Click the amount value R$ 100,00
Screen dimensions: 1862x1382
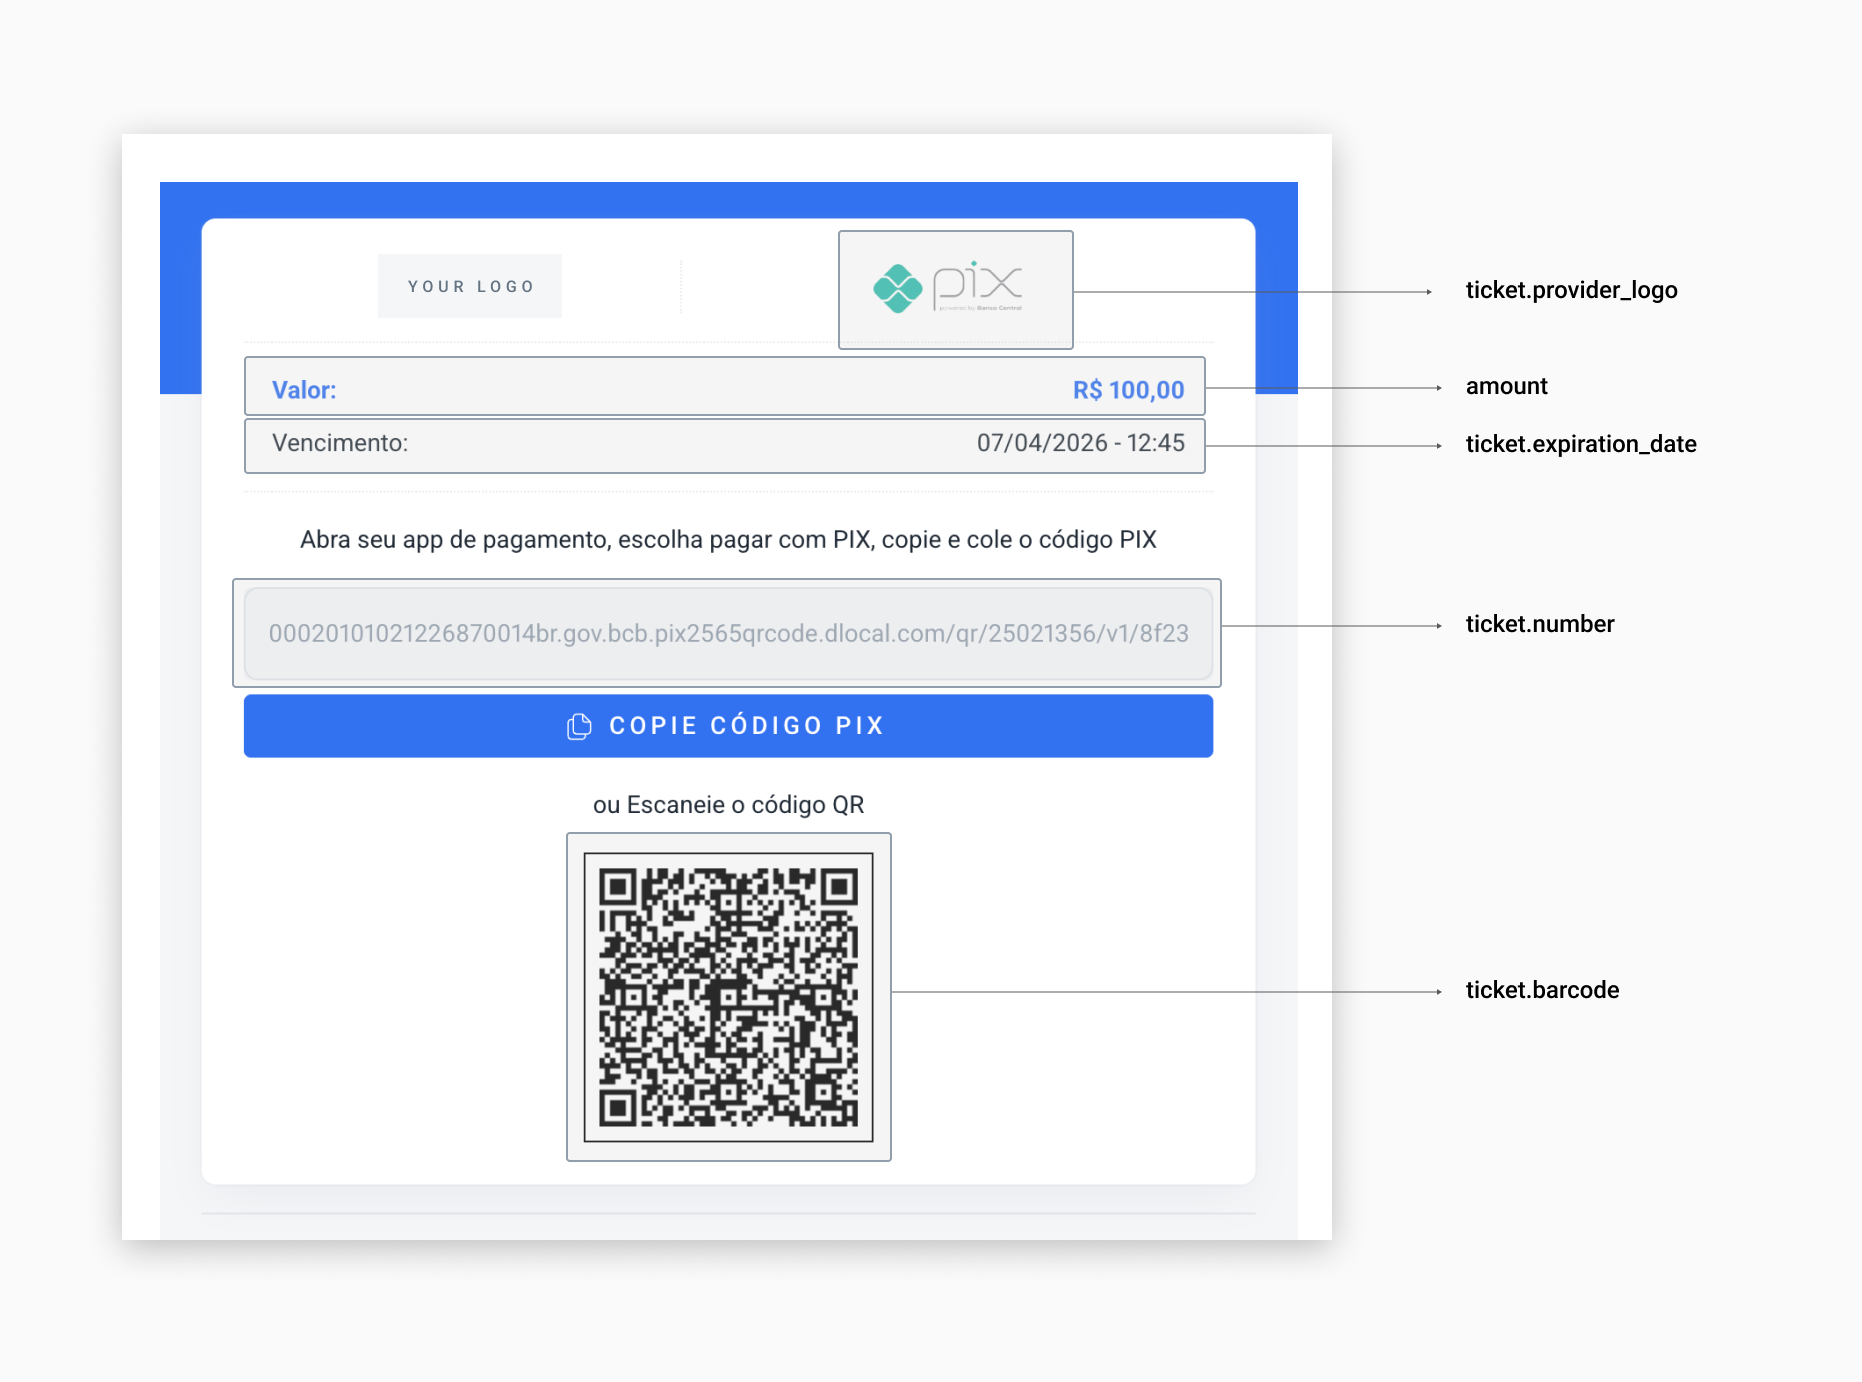[x=1128, y=390]
